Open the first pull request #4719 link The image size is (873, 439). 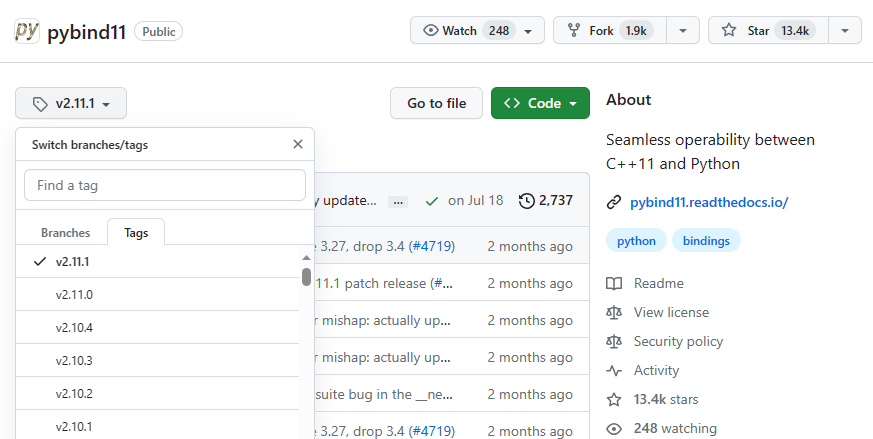(431, 246)
